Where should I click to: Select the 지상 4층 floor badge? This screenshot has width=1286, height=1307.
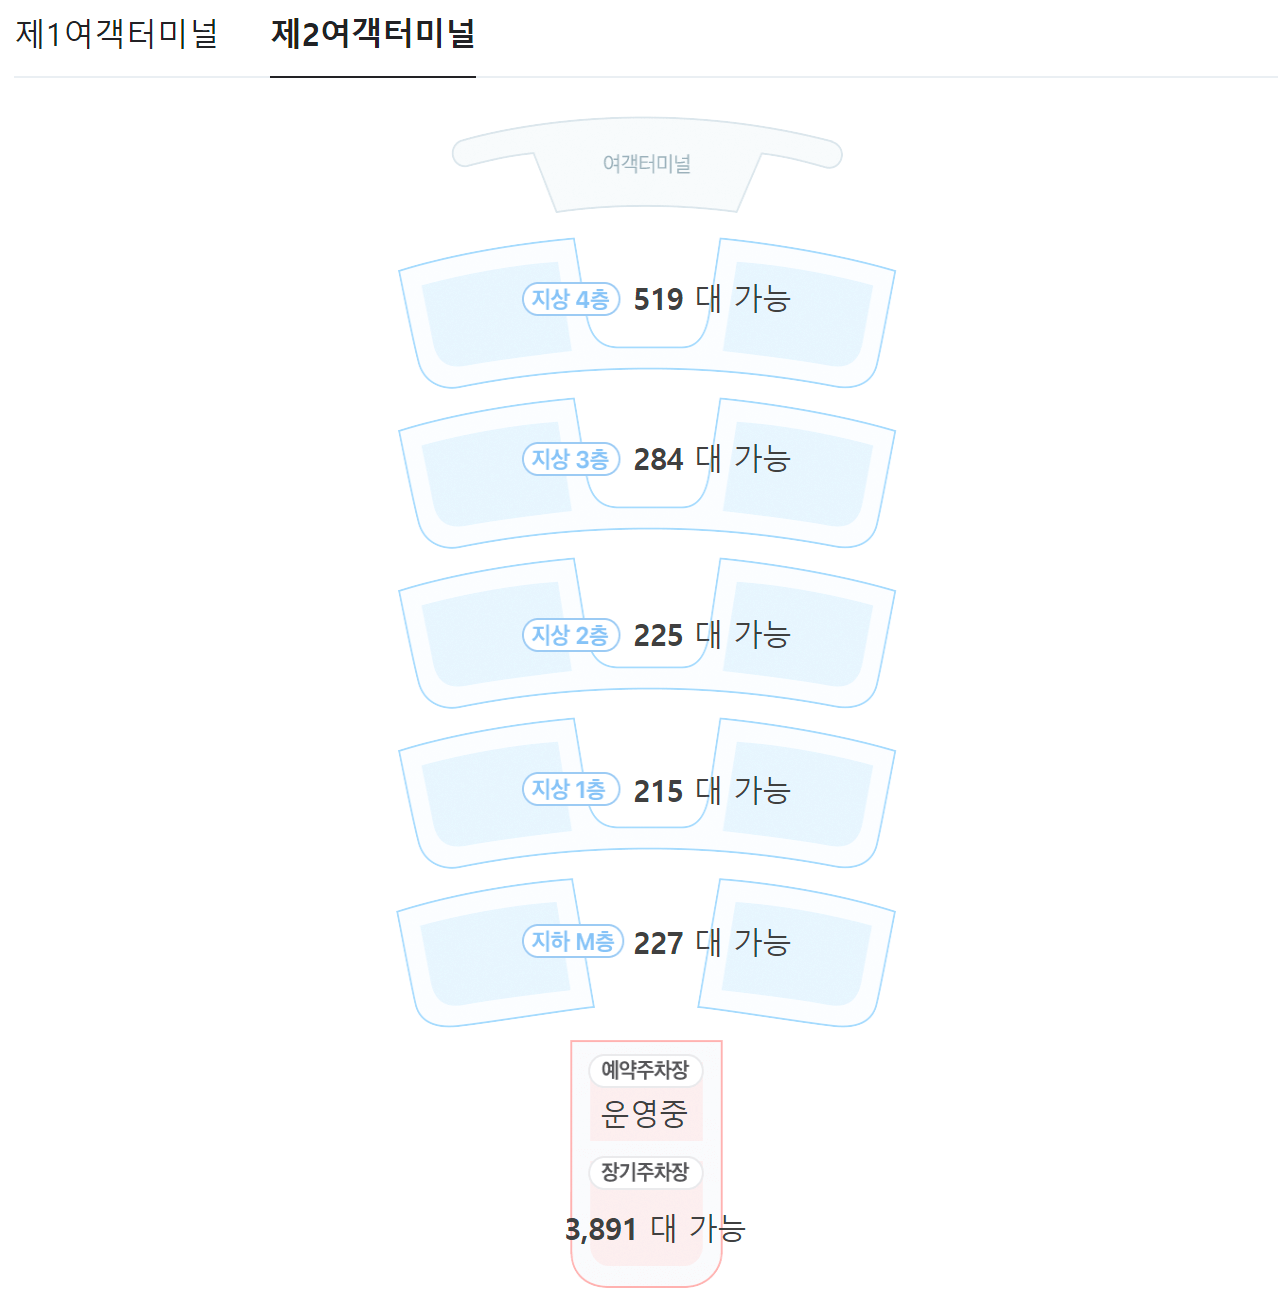570,298
